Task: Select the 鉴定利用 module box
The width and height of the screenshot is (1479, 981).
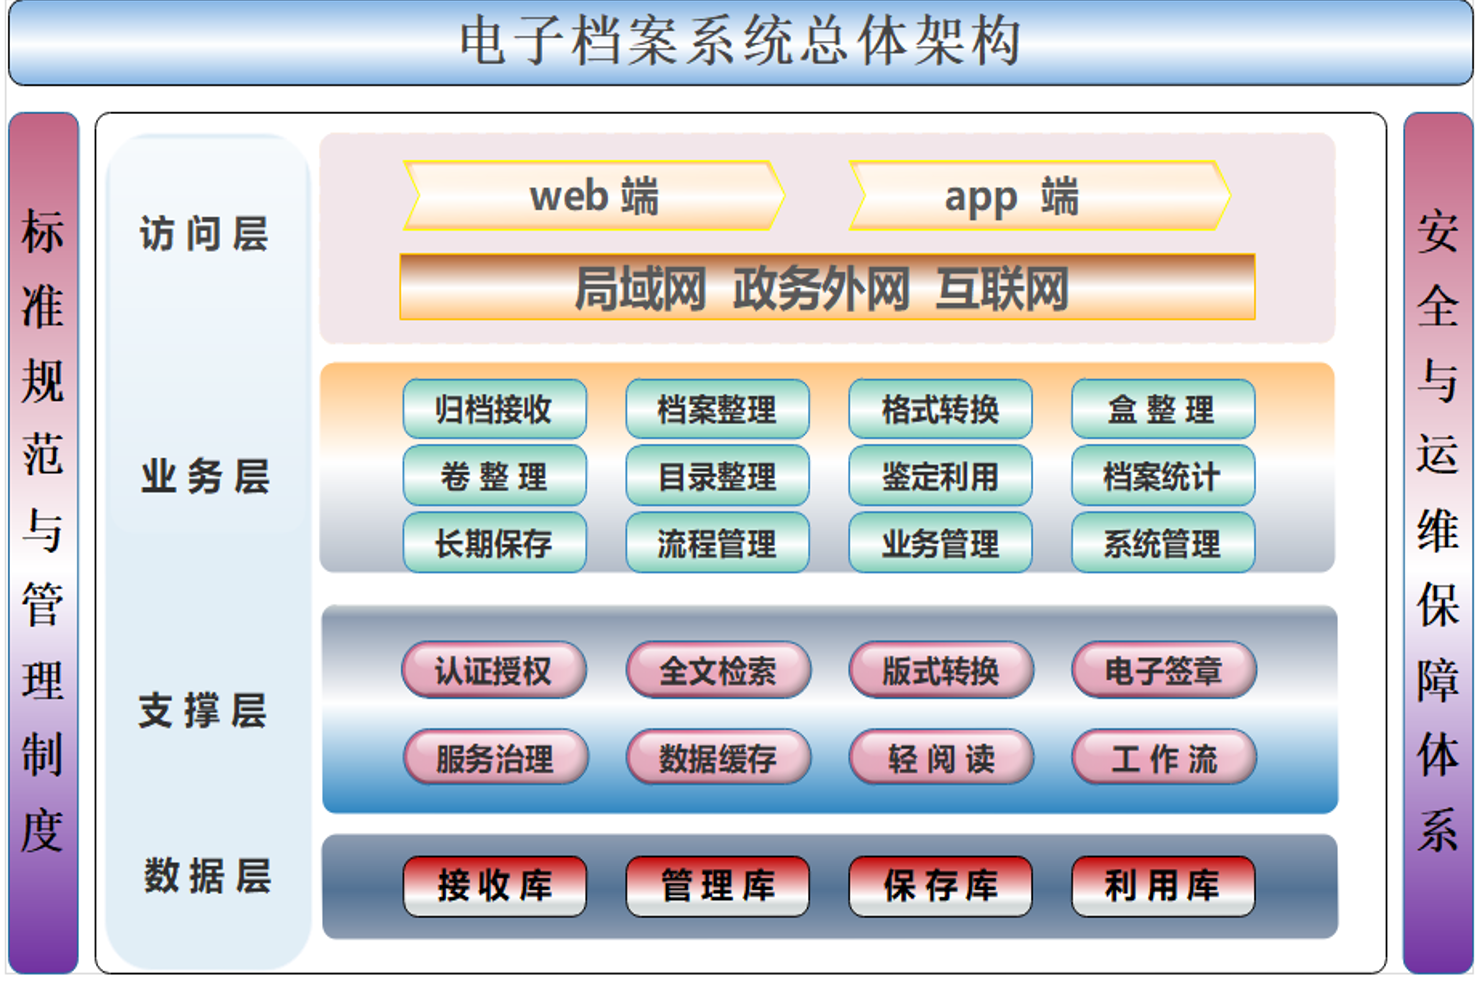Action: [x=940, y=476]
